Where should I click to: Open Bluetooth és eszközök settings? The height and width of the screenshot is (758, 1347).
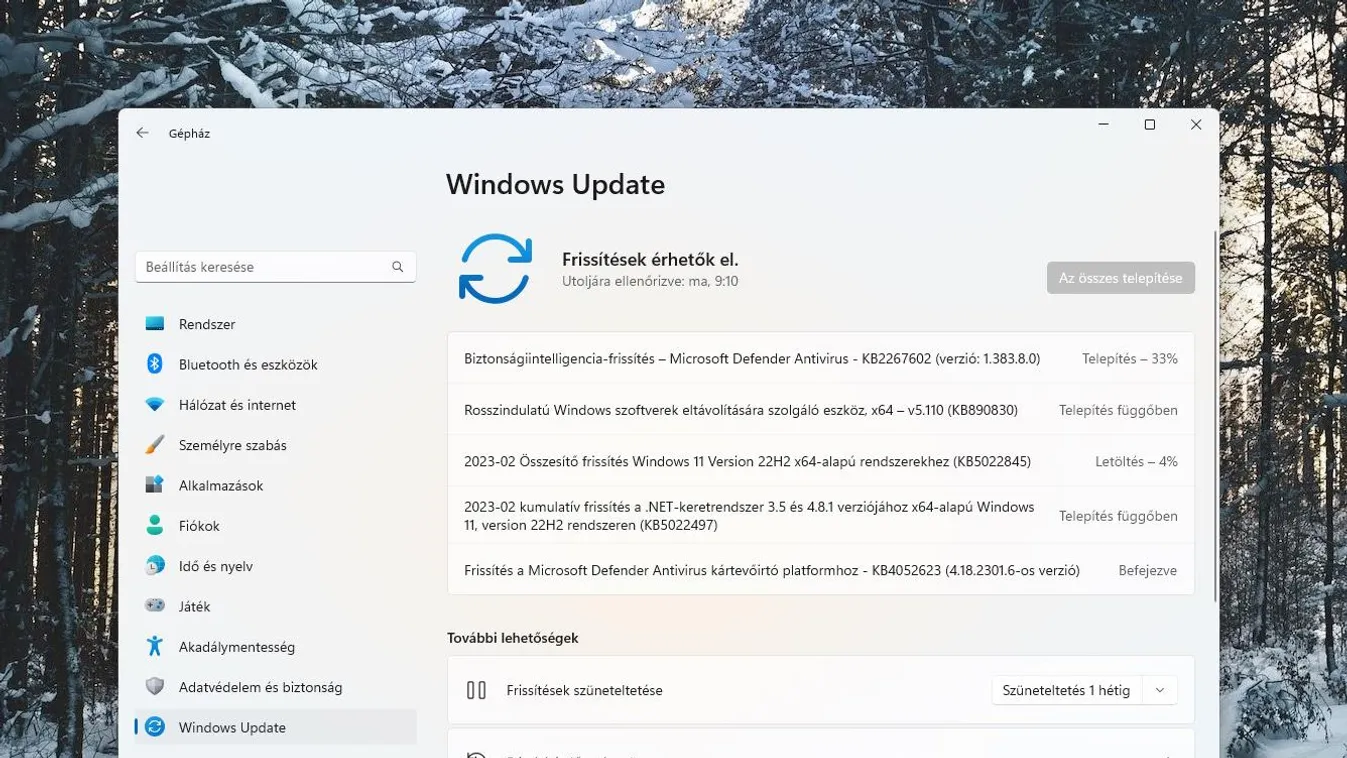pos(275,364)
